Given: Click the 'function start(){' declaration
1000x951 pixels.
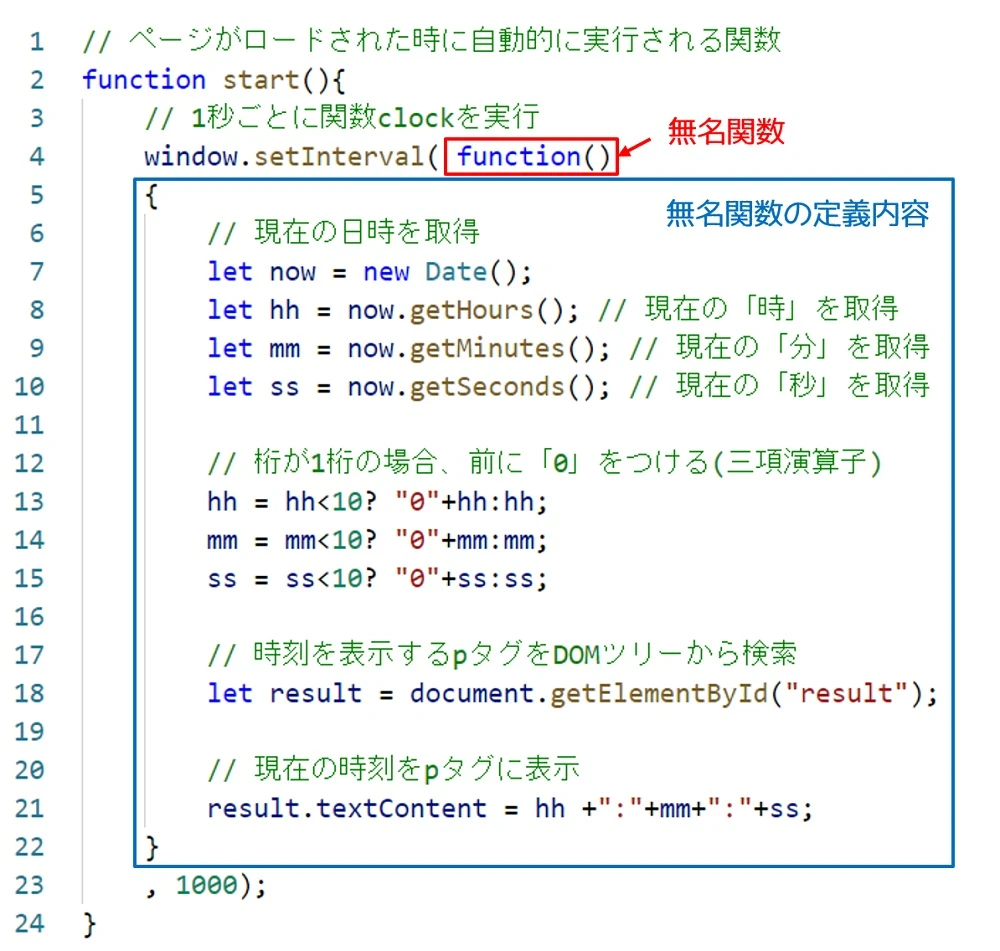Looking at the screenshot, I should (214, 80).
